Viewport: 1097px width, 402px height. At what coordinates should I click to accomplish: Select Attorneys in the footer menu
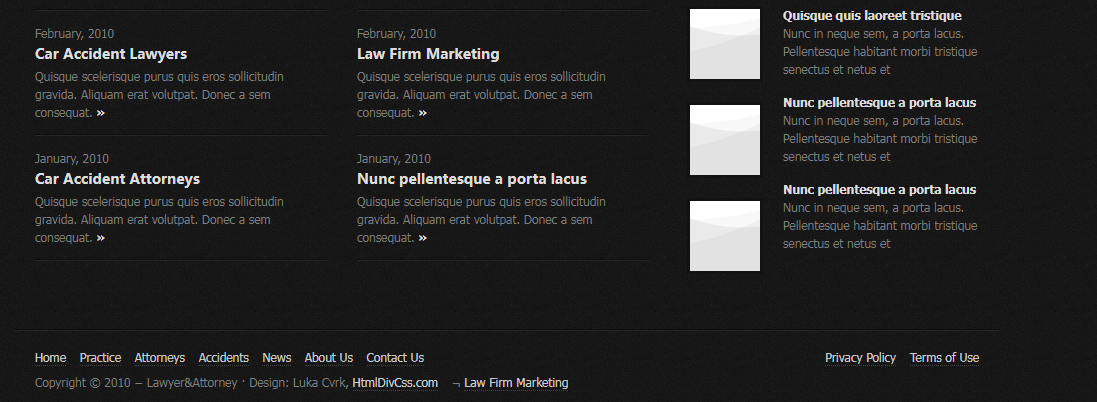point(160,358)
